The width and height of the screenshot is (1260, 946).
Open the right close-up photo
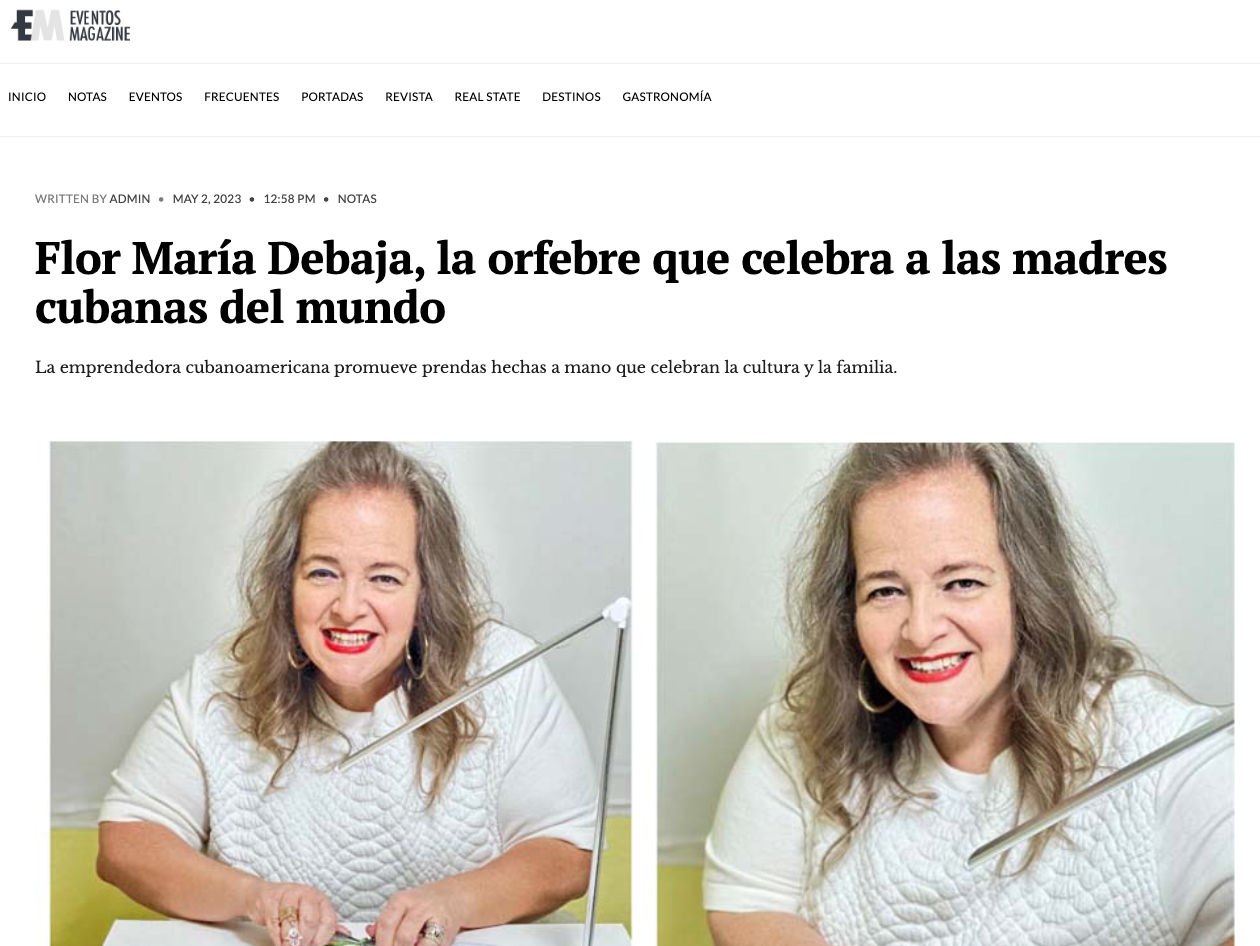[x=945, y=693]
